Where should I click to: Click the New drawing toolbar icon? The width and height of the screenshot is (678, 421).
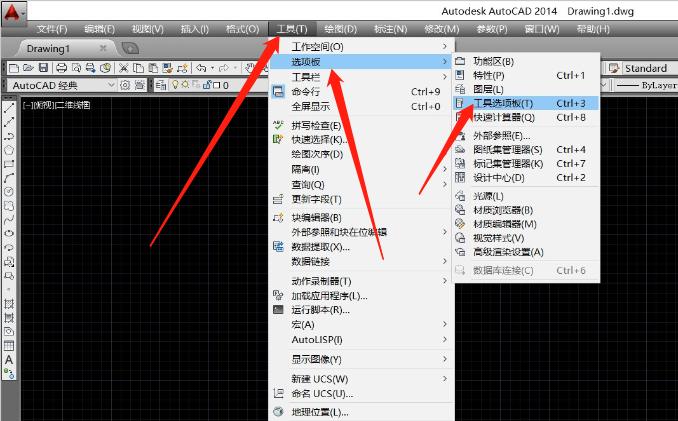point(14,68)
